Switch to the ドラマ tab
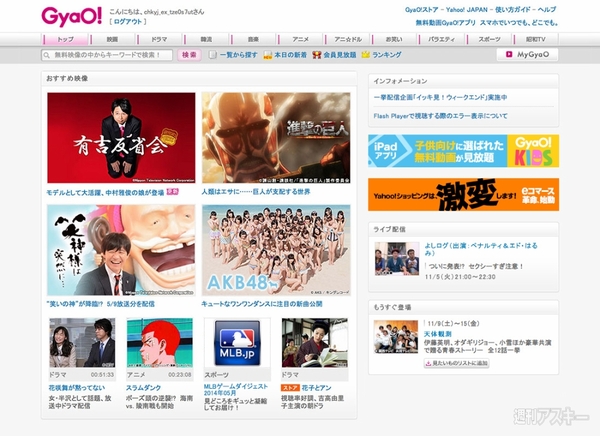Image resolution: width=600 pixels, height=436 pixels. point(159,39)
